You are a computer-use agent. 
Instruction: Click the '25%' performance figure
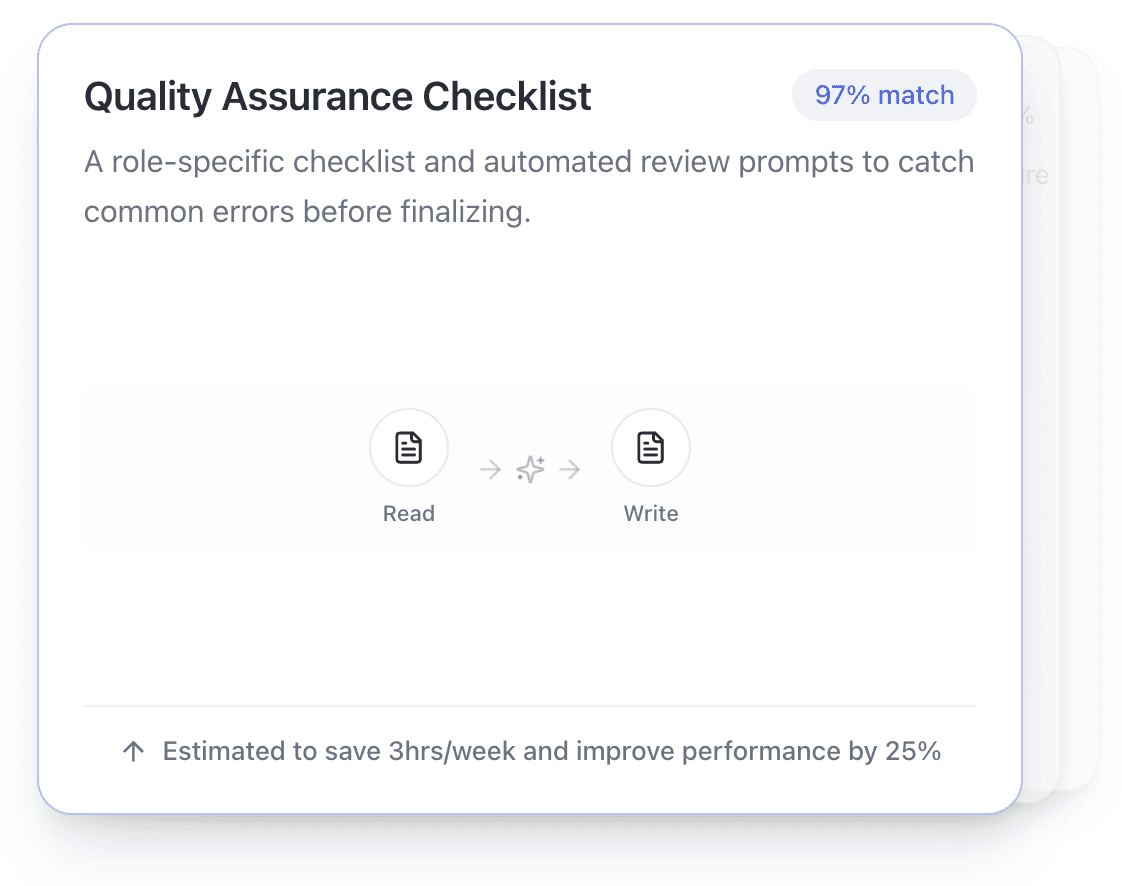[x=913, y=752]
